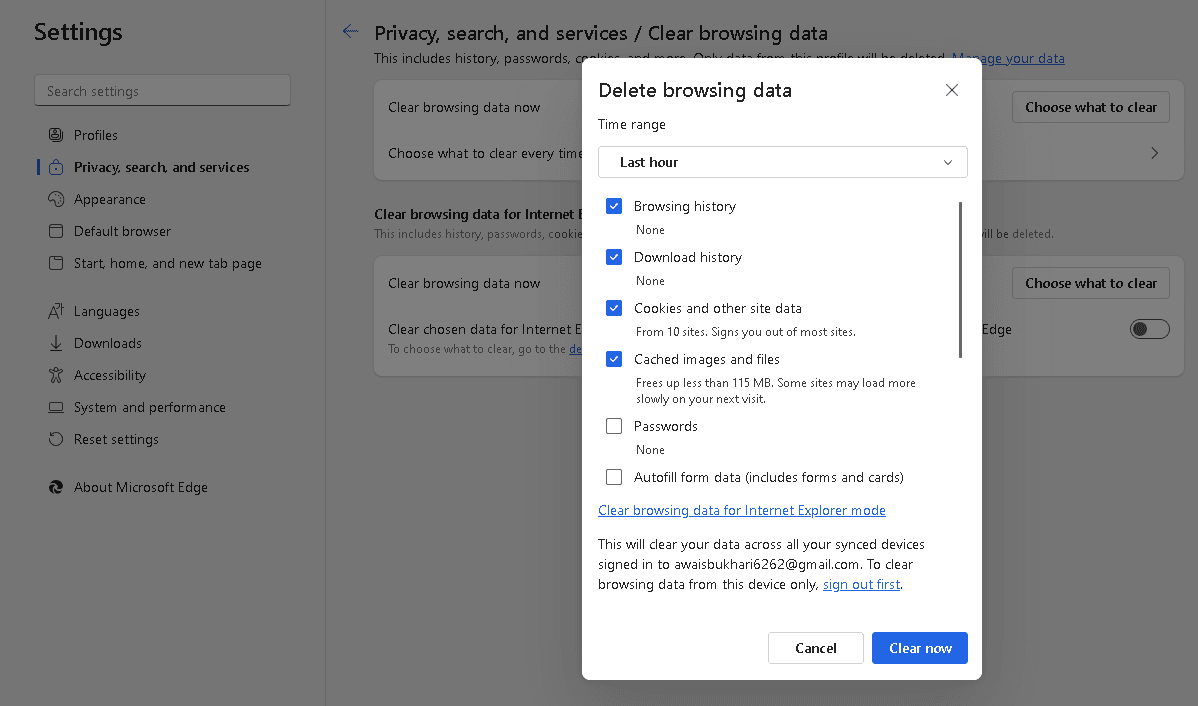Click the Time range label

coord(632,125)
